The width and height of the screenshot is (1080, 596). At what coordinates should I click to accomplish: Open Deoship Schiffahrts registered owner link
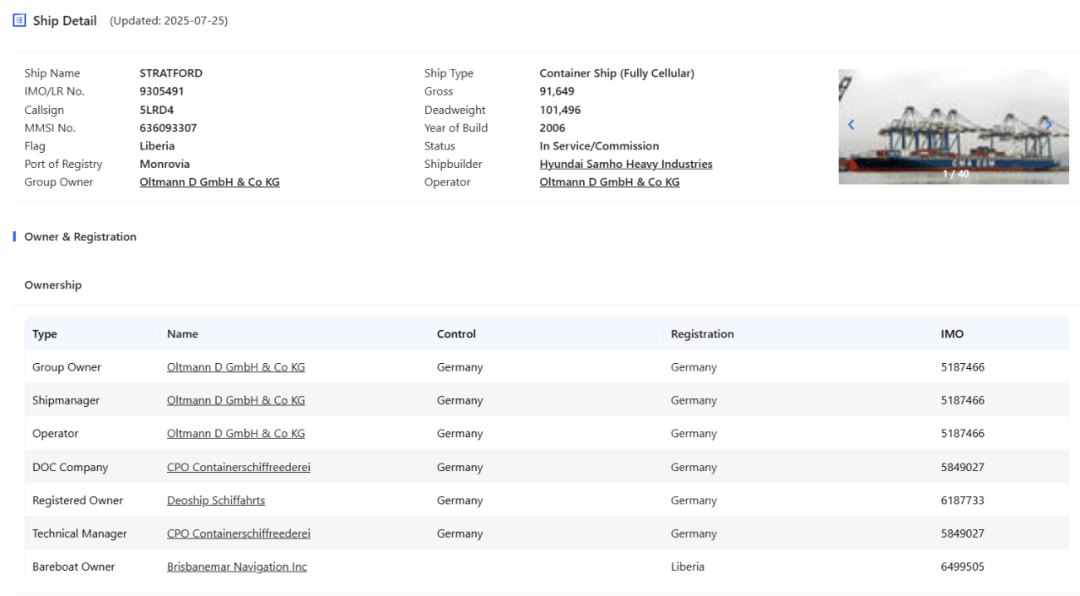point(216,500)
